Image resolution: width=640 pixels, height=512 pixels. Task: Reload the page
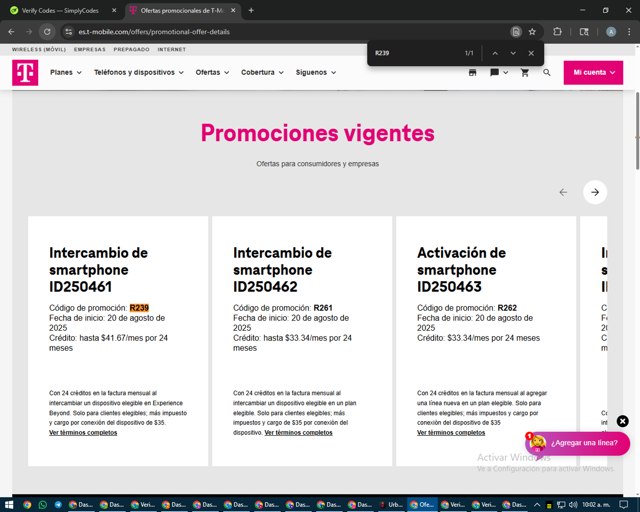[47, 32]
